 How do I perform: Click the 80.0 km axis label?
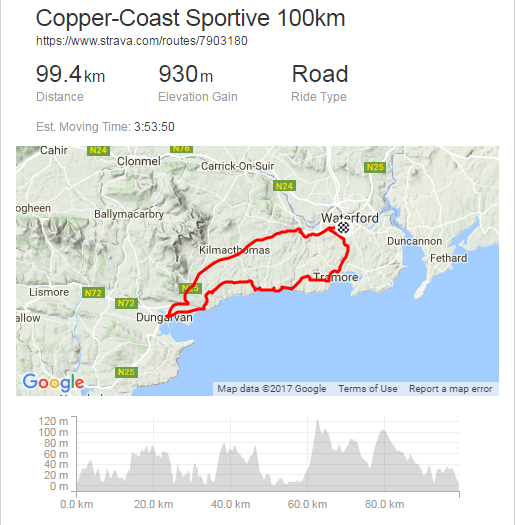pos(384,504)
